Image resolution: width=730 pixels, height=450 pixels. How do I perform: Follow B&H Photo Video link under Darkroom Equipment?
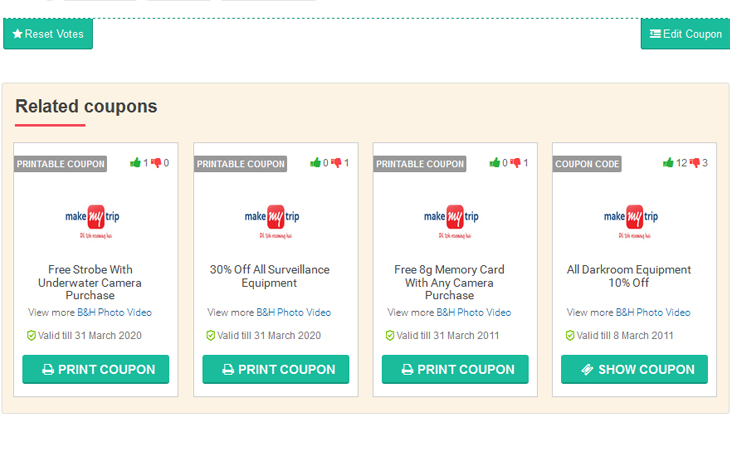point(653,312)
